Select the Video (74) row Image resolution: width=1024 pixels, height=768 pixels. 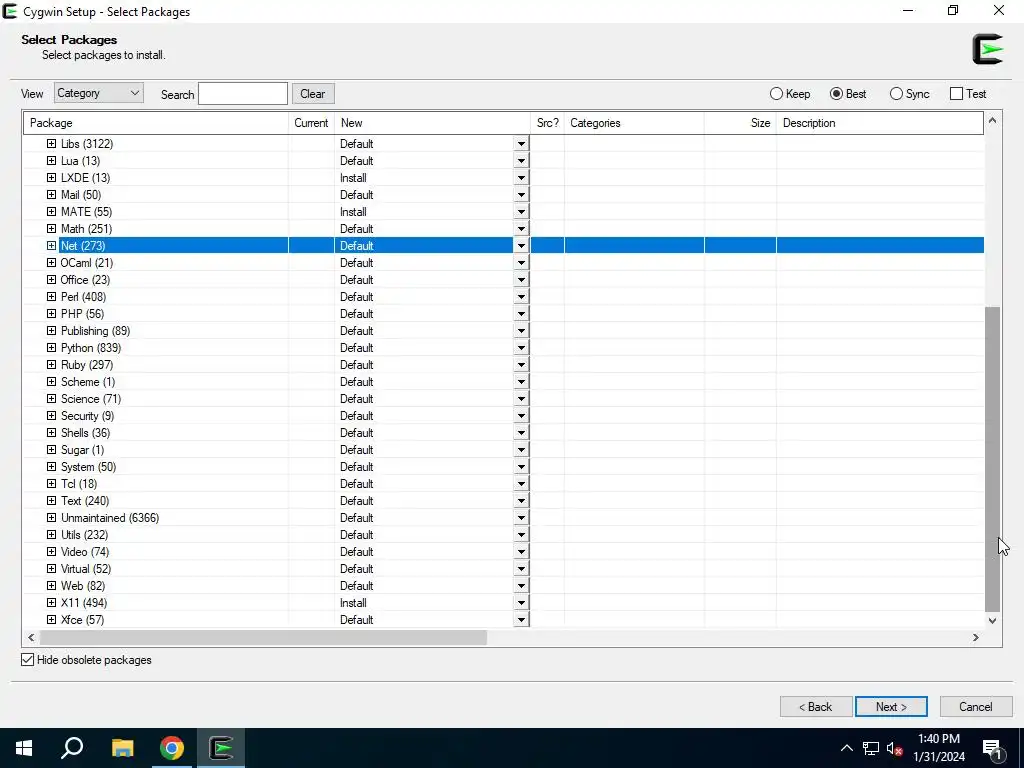tap(504, 552)
